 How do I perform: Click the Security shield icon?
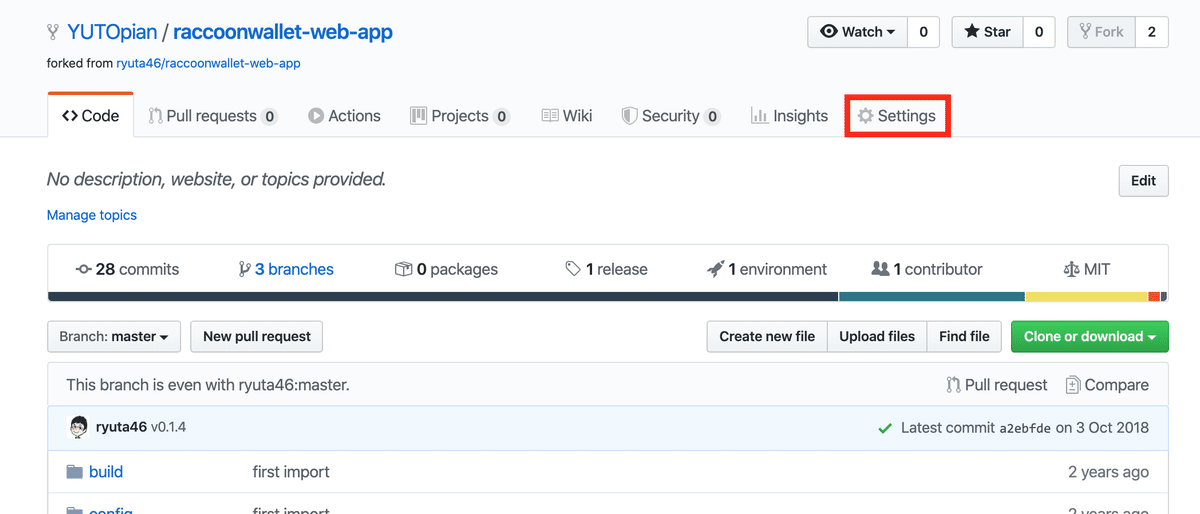629,116
